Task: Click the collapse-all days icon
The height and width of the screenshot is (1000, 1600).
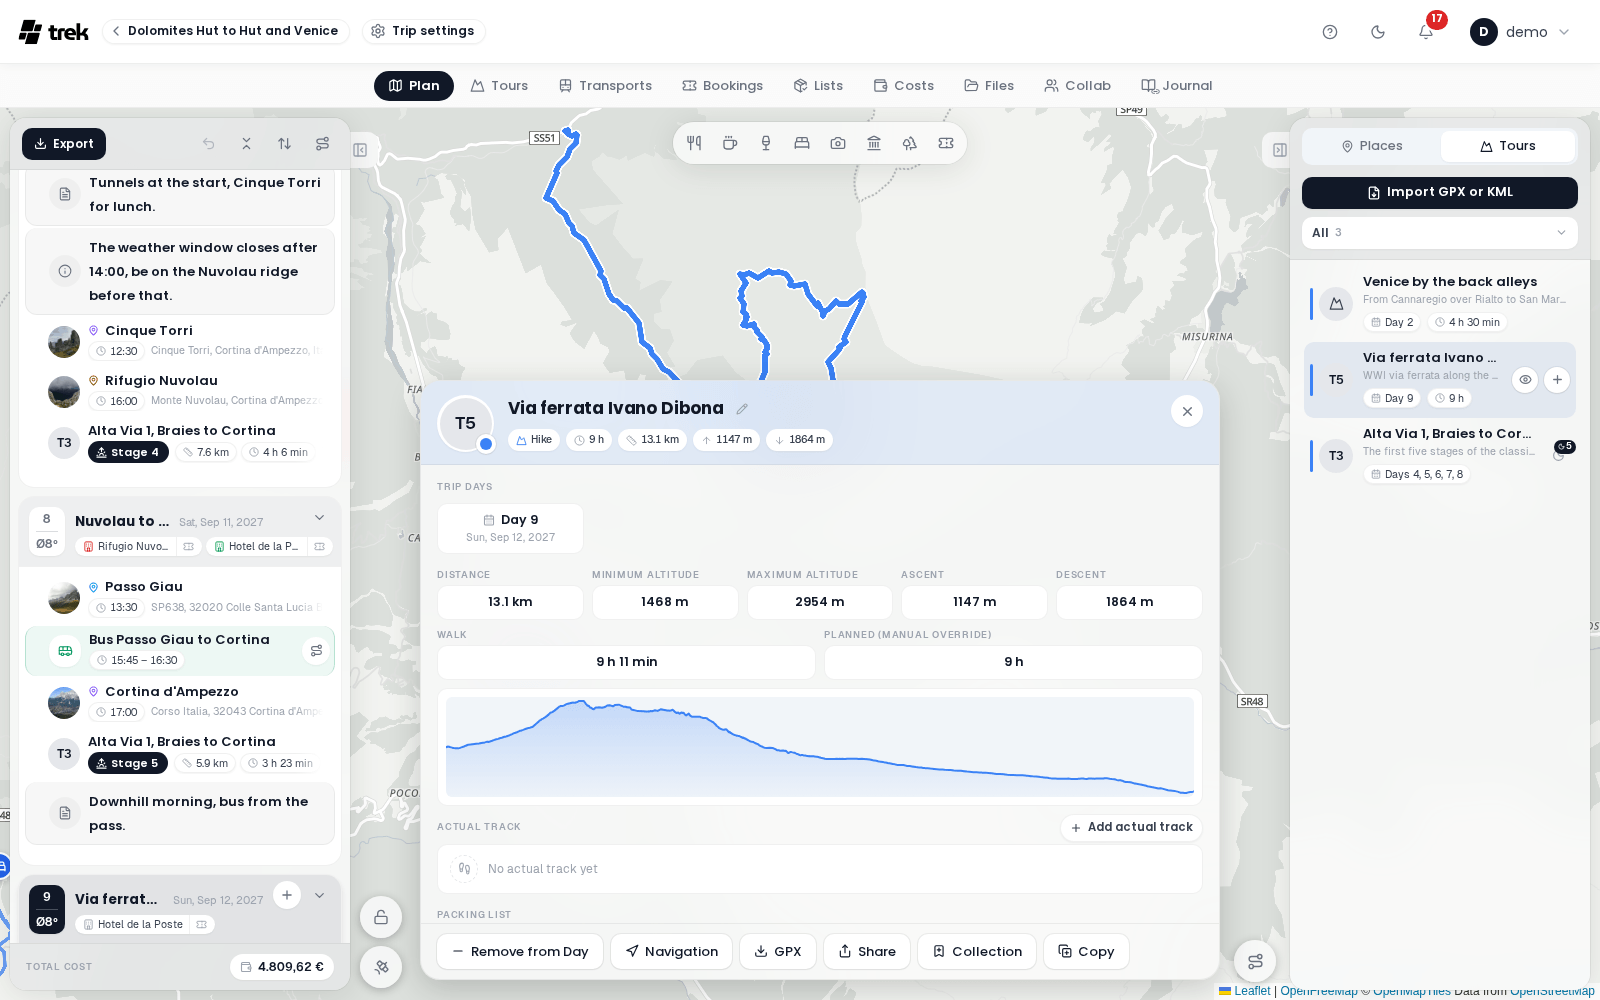Action: click(247, 144)
